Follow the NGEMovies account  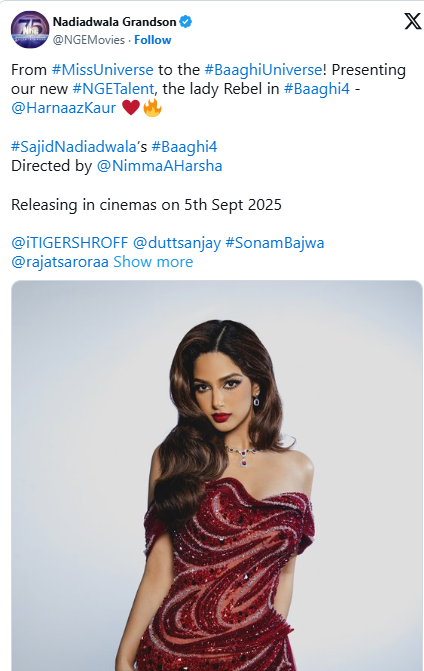[x=153, y=40]
